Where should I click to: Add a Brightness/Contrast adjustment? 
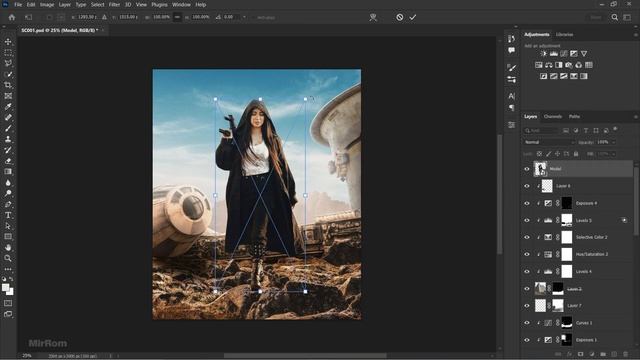pos(543,53)
